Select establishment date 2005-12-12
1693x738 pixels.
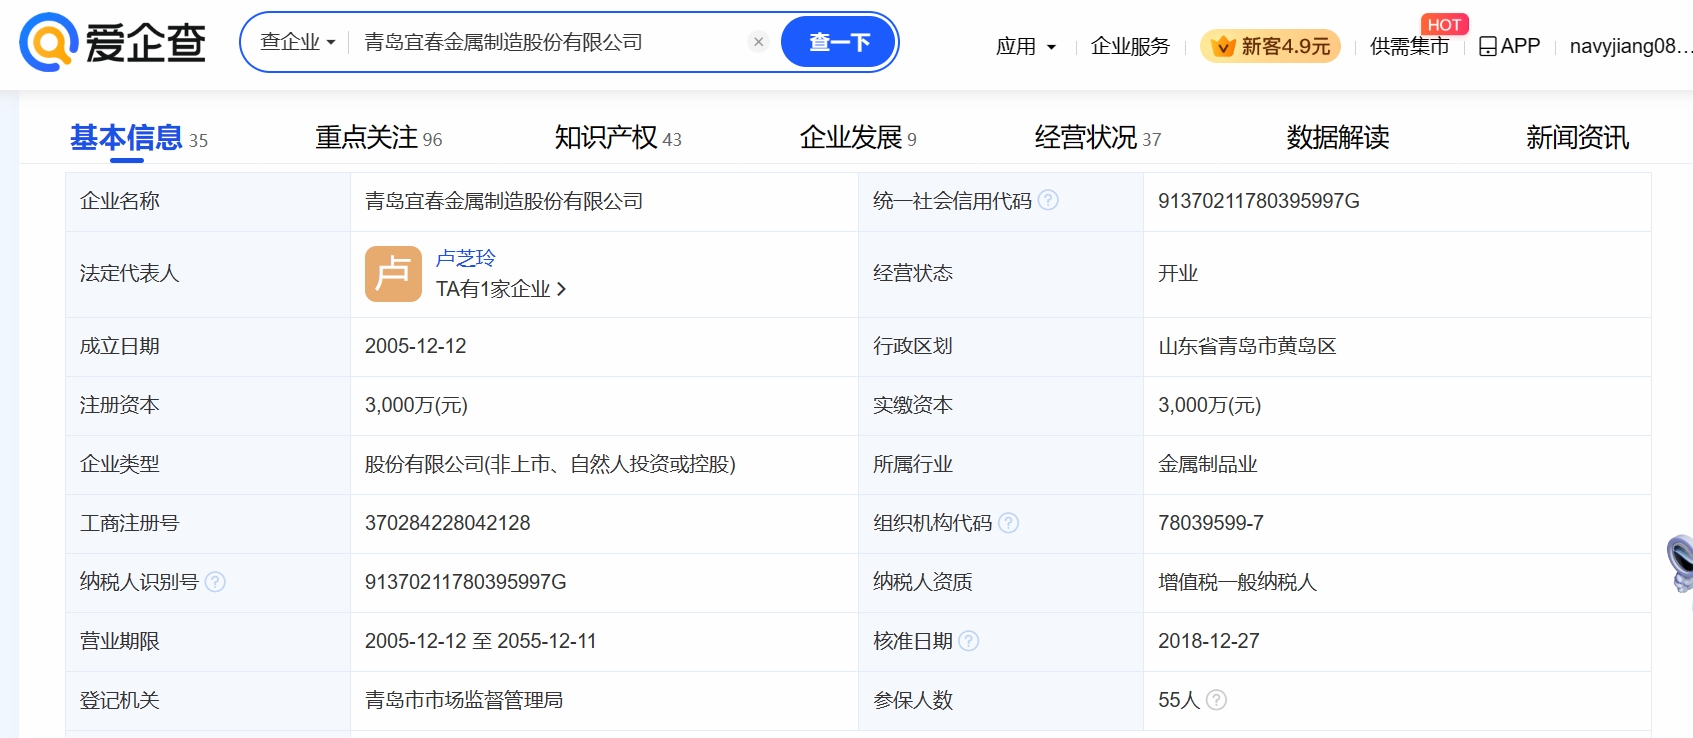[x=416, y=346]
